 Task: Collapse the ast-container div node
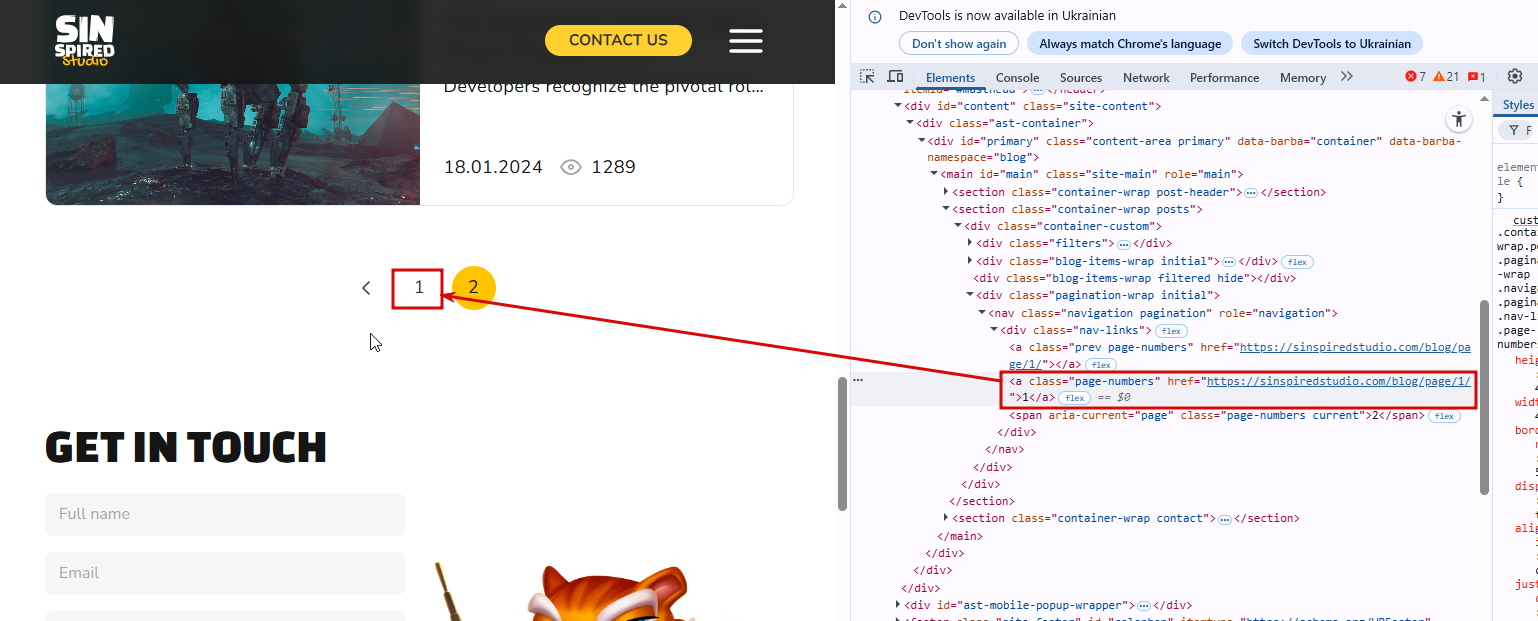[910, 123]
